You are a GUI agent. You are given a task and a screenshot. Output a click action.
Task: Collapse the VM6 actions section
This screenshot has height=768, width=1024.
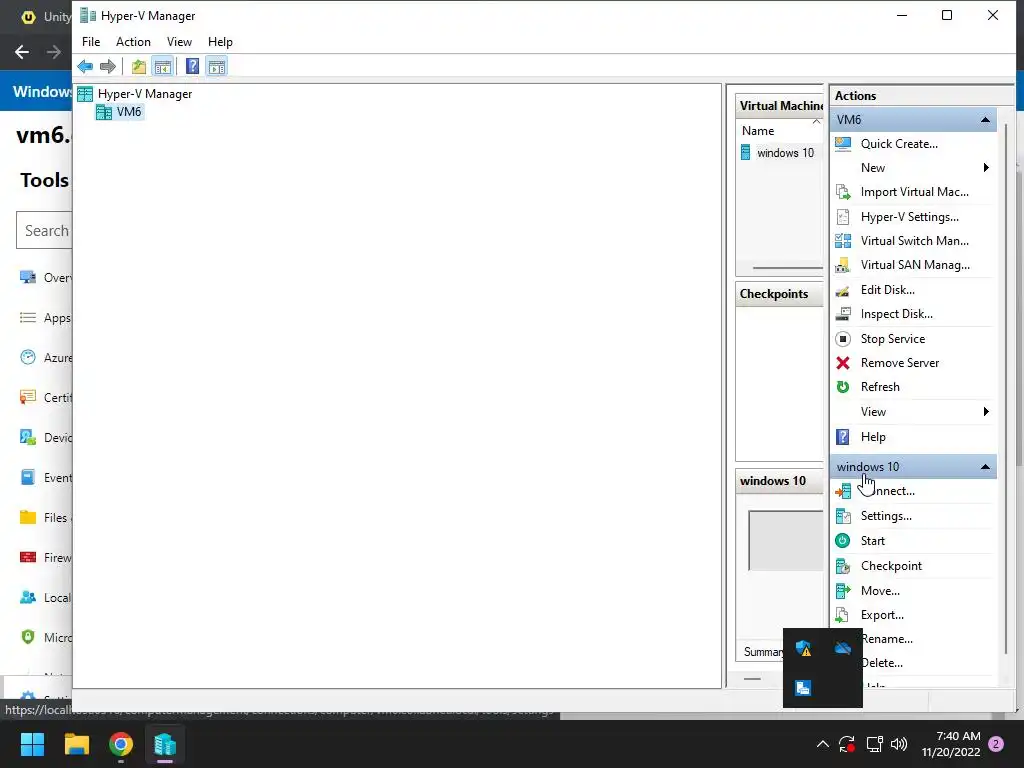click(x=985, y=120)
